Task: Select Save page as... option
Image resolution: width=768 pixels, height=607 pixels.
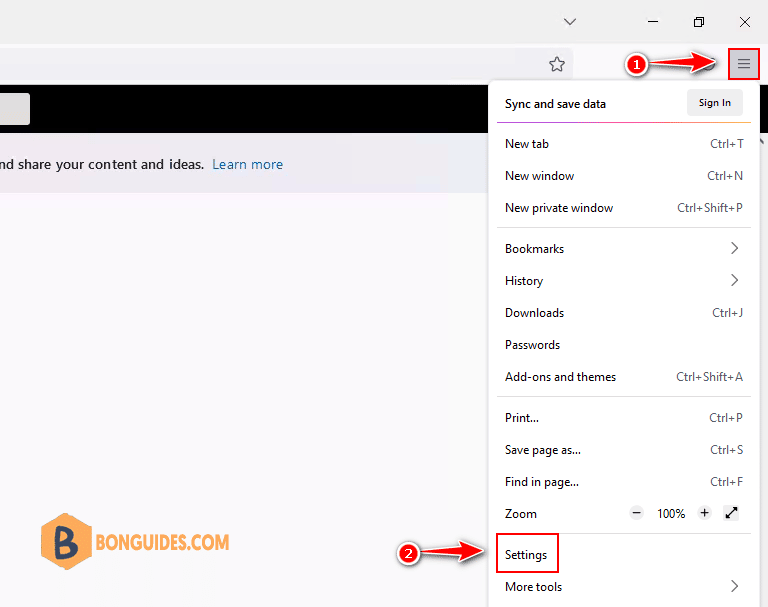Action: [x=624, y=450]
